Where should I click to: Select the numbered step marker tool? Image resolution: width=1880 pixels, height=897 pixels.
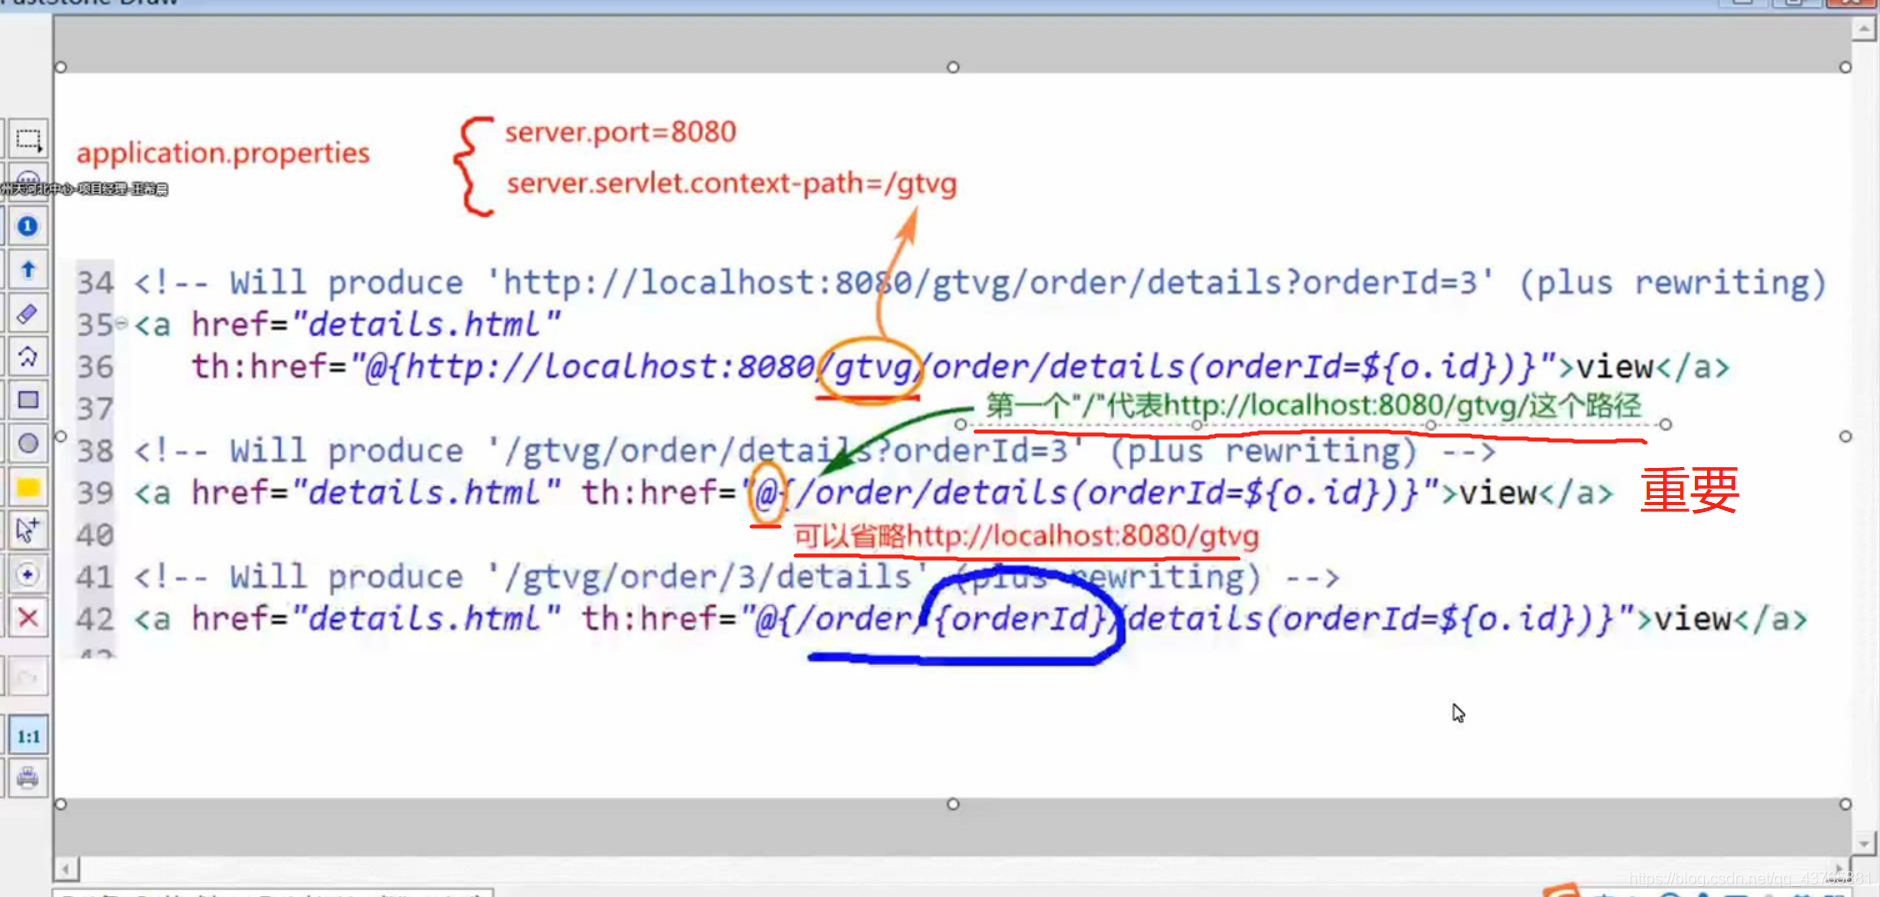click(x=28, y=227)
